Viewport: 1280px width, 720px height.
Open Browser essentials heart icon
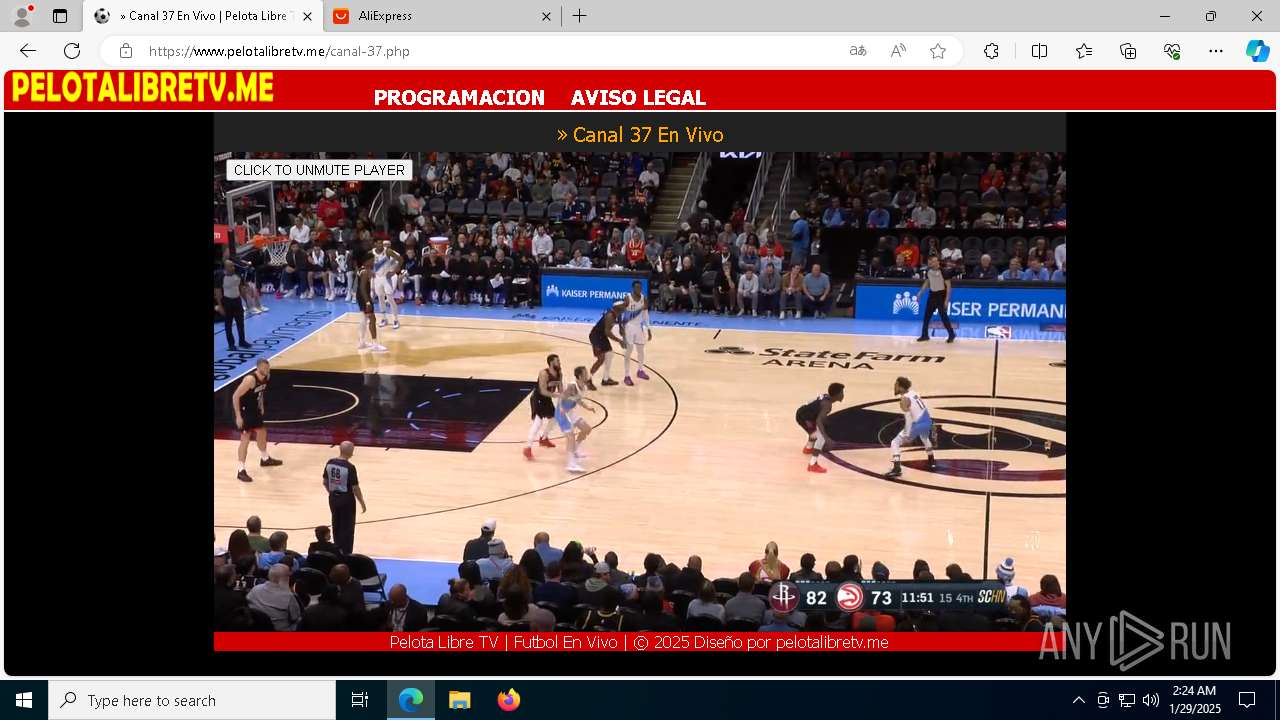click(x=1172, y=51)
